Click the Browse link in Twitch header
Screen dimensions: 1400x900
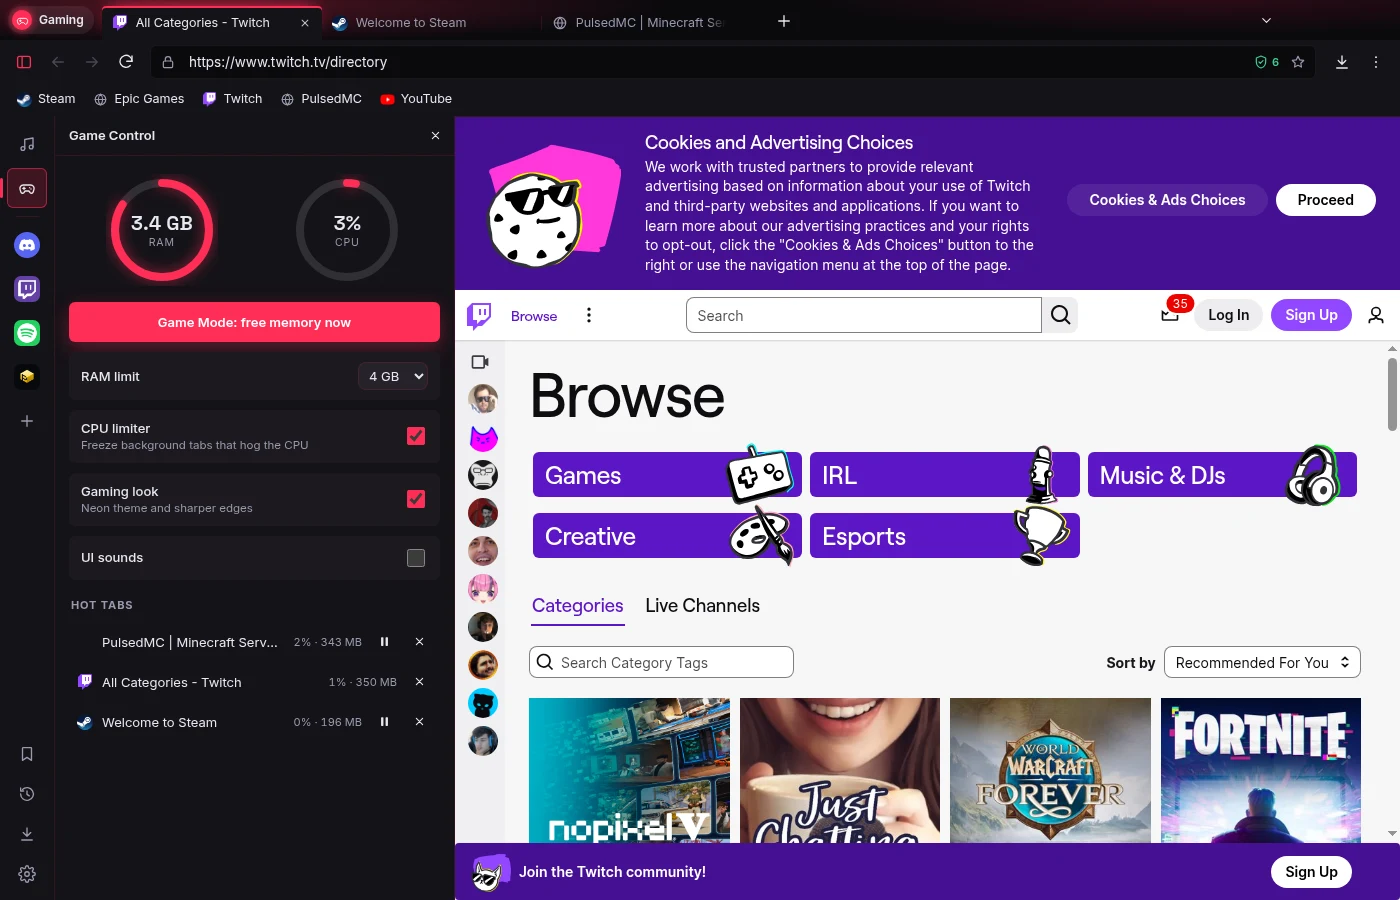pos(534,316)
